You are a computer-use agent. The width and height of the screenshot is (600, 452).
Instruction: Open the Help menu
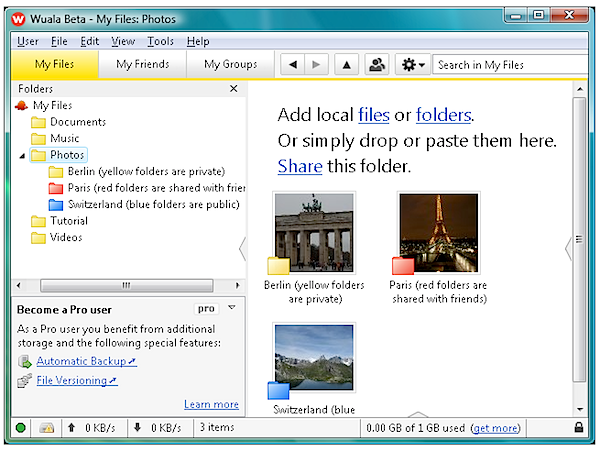pos(198,41)
